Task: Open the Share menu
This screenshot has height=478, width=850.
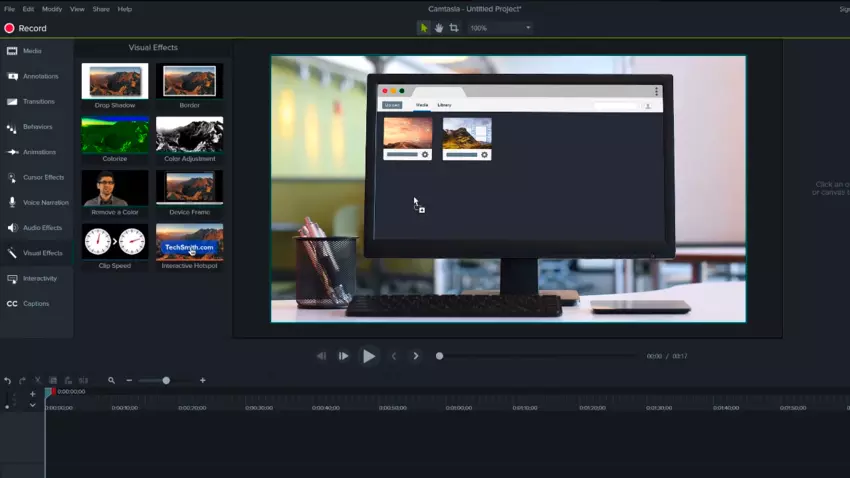Action: point(101,9)
